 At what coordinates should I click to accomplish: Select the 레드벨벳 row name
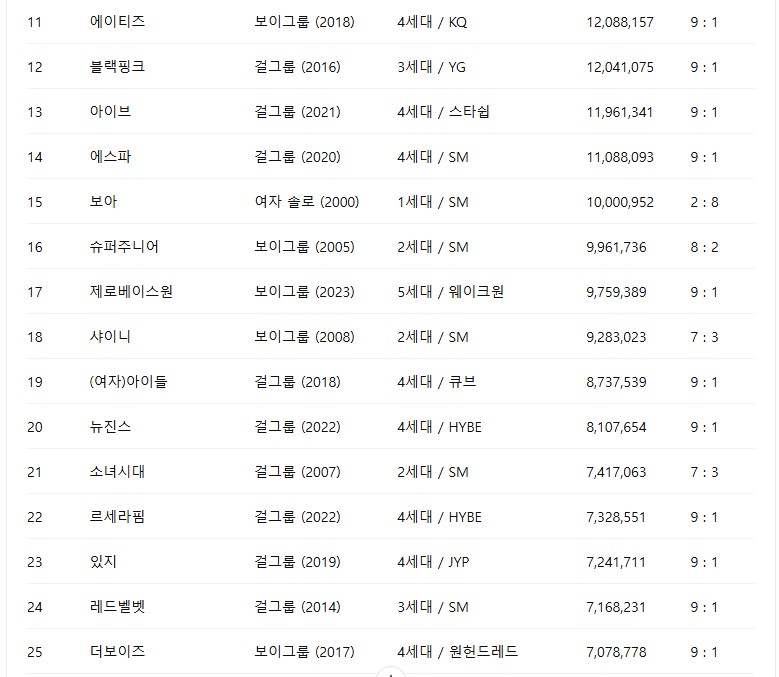[117, 607]
